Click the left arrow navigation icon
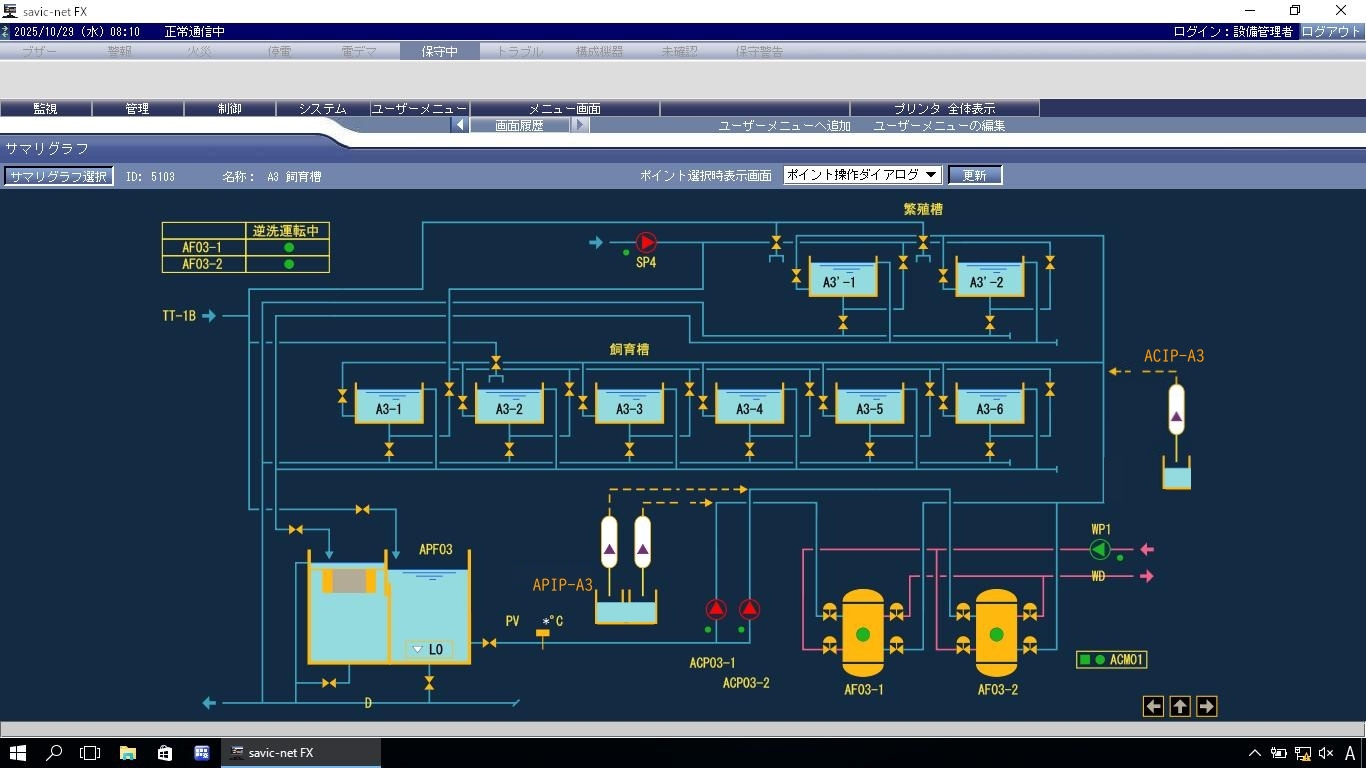The height and width of the screenshot is (768, 1366). pos(1153,707)
